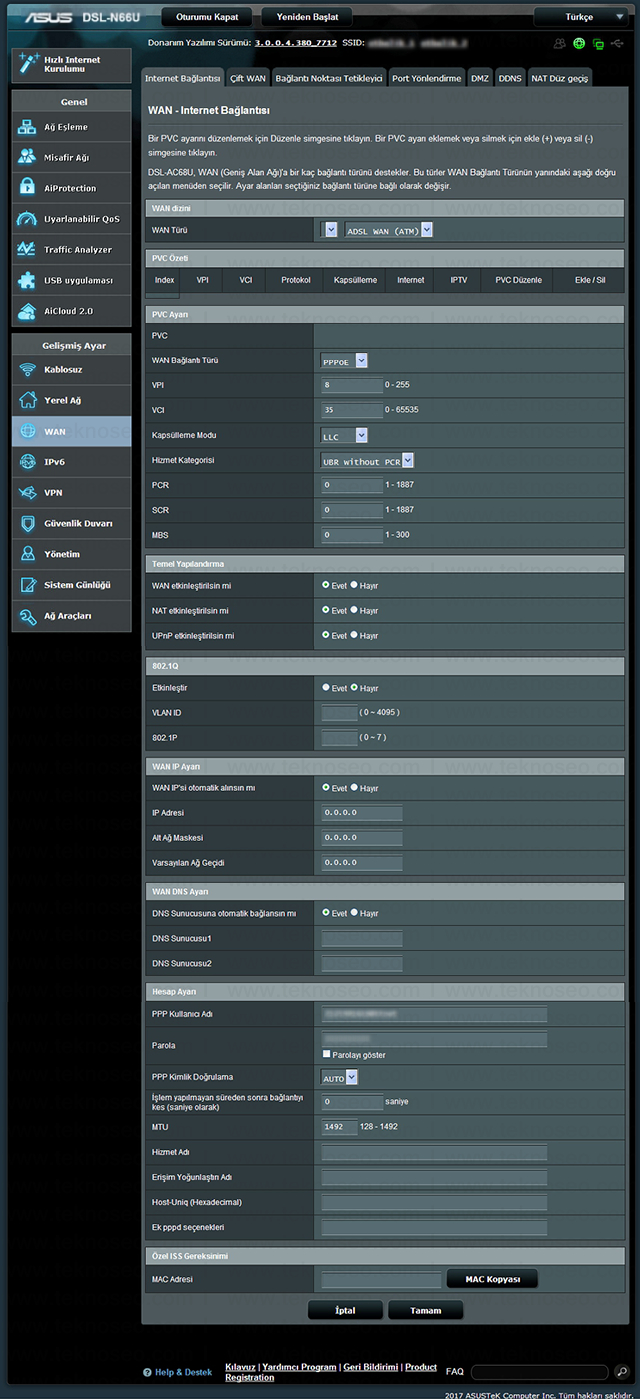
Task: Open Kılavuz footer link
Action: click(x=240, y=1367)
